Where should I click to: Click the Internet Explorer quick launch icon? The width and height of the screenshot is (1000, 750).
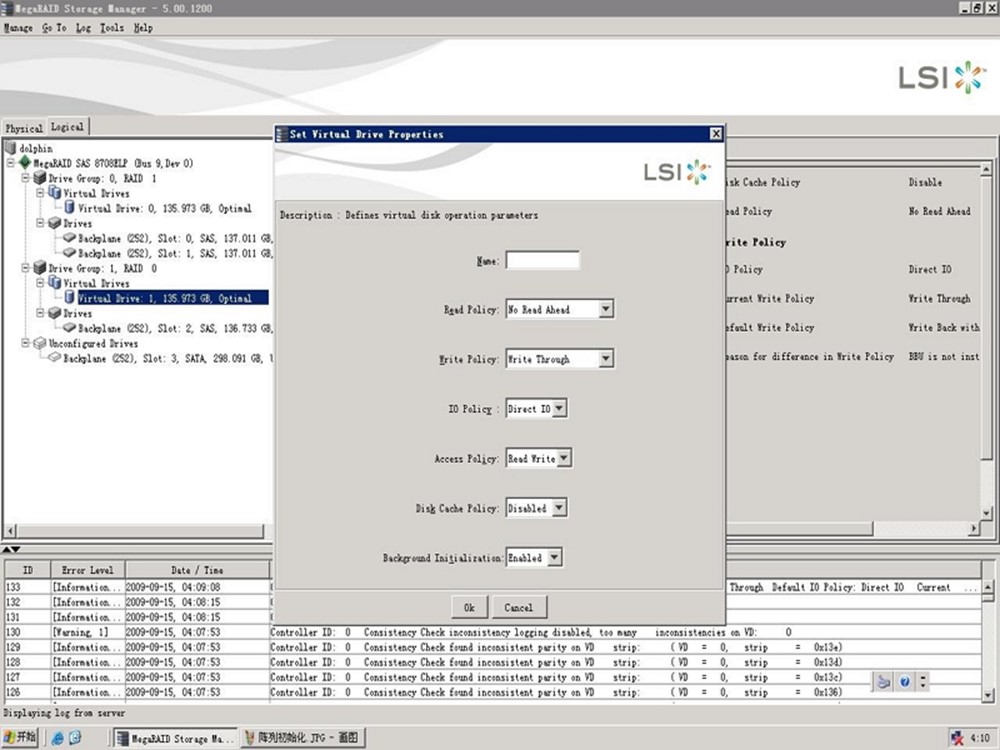click(x=57, y=738)
